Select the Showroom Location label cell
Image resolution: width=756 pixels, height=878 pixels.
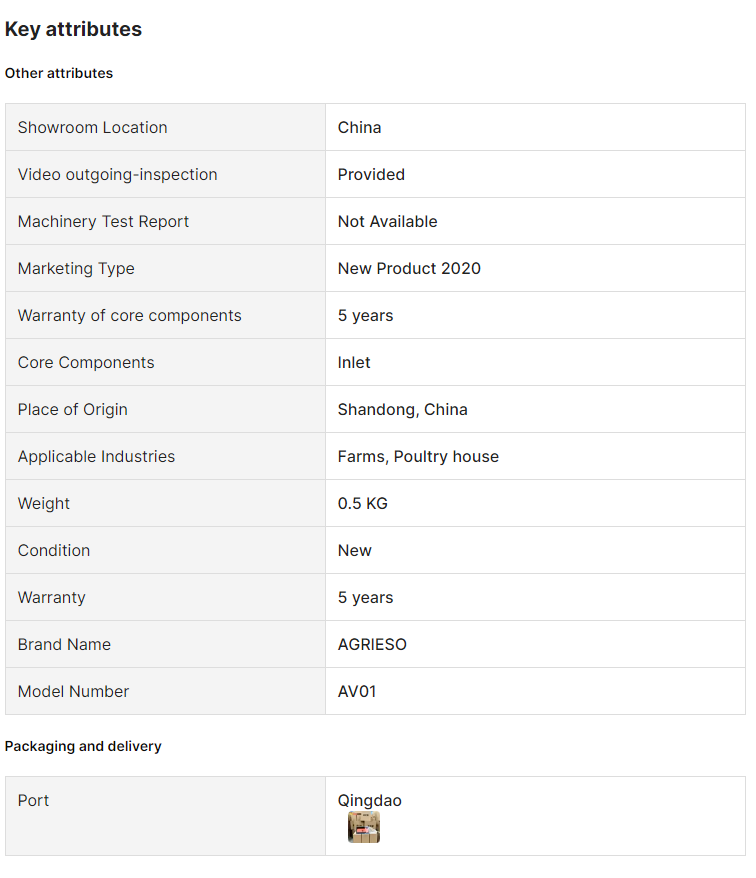[165, 127]
